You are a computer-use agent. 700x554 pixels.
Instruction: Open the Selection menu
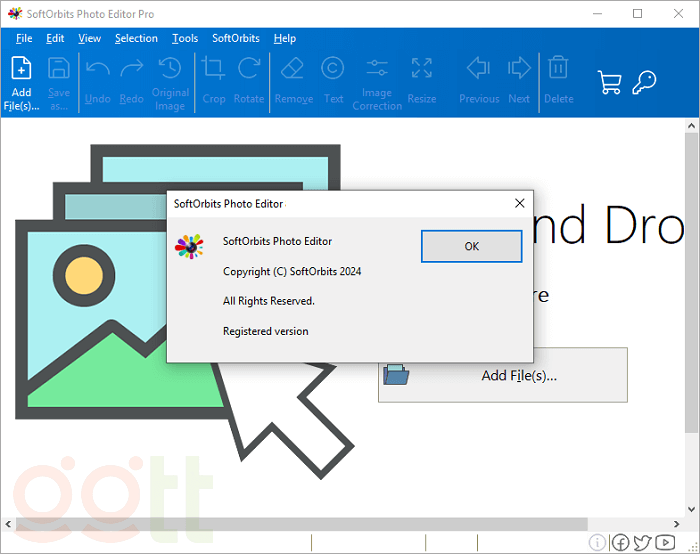[x=136, y=38]
